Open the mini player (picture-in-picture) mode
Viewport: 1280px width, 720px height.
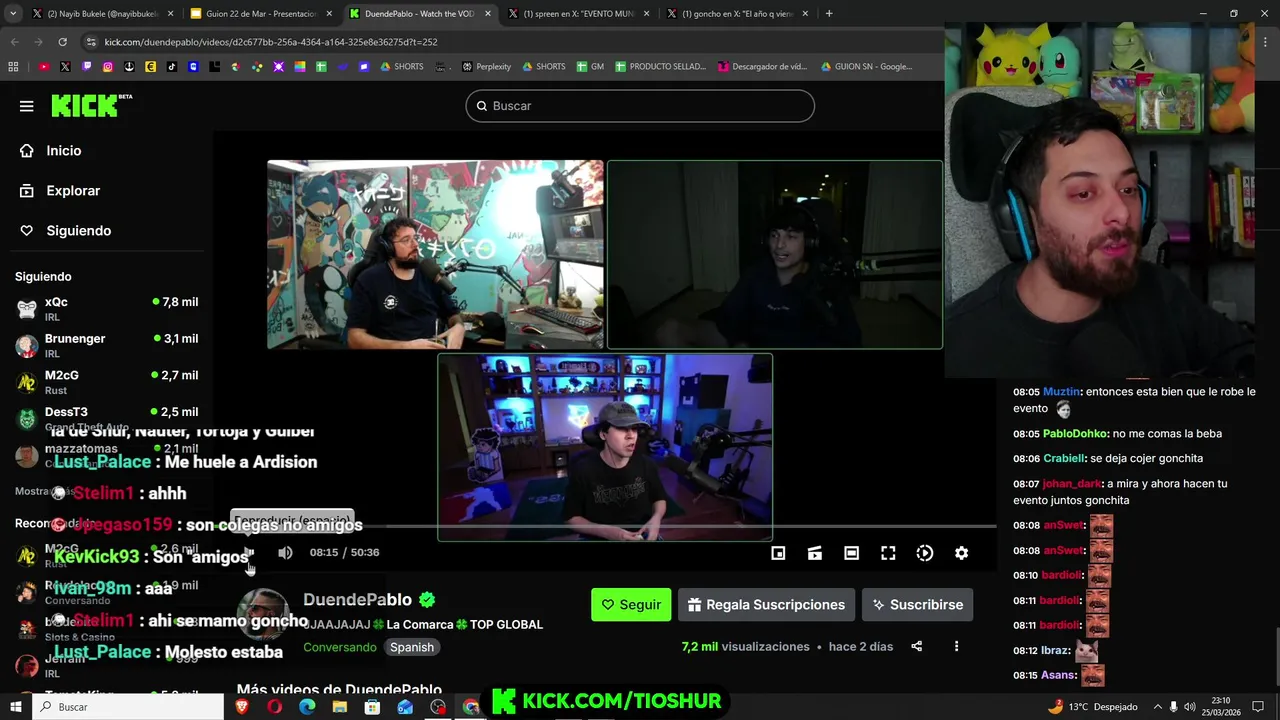778,553
